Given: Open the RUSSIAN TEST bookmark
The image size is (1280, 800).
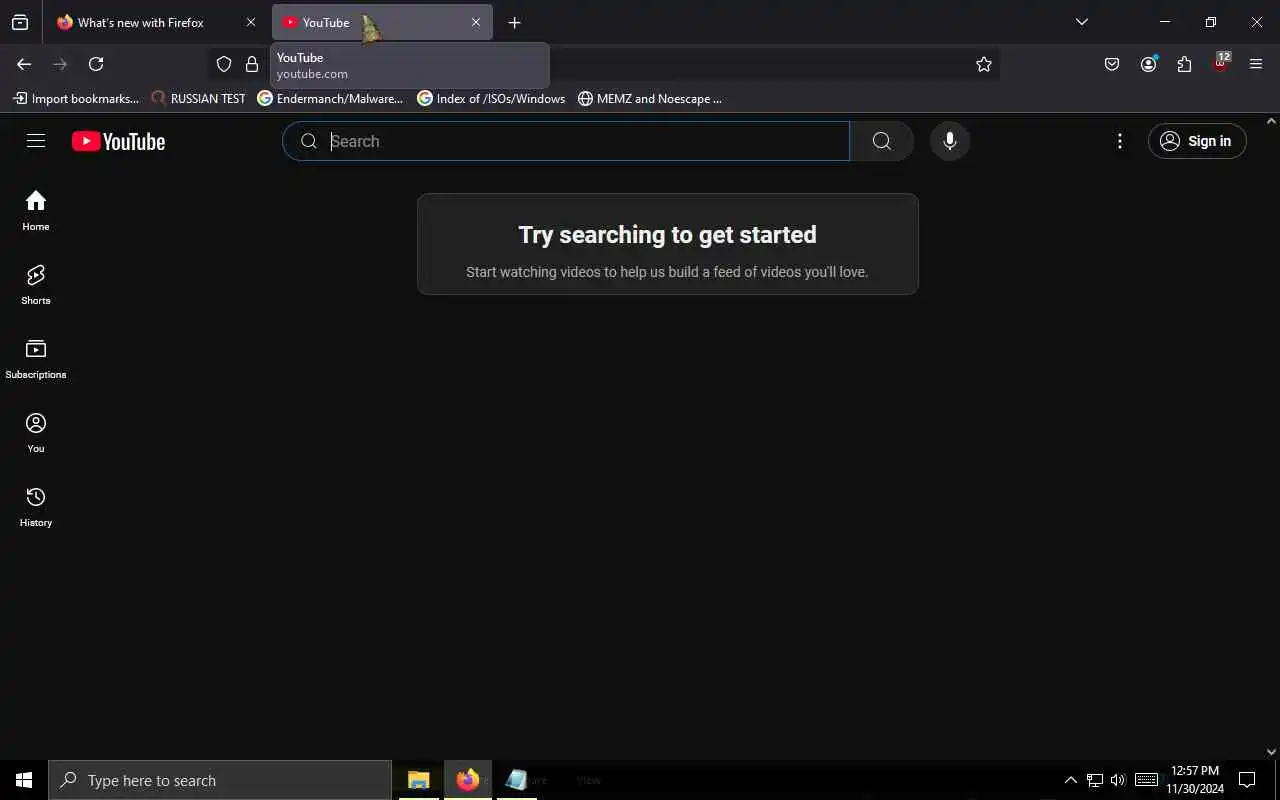Looking at the screenshot, I should [199, 98].
